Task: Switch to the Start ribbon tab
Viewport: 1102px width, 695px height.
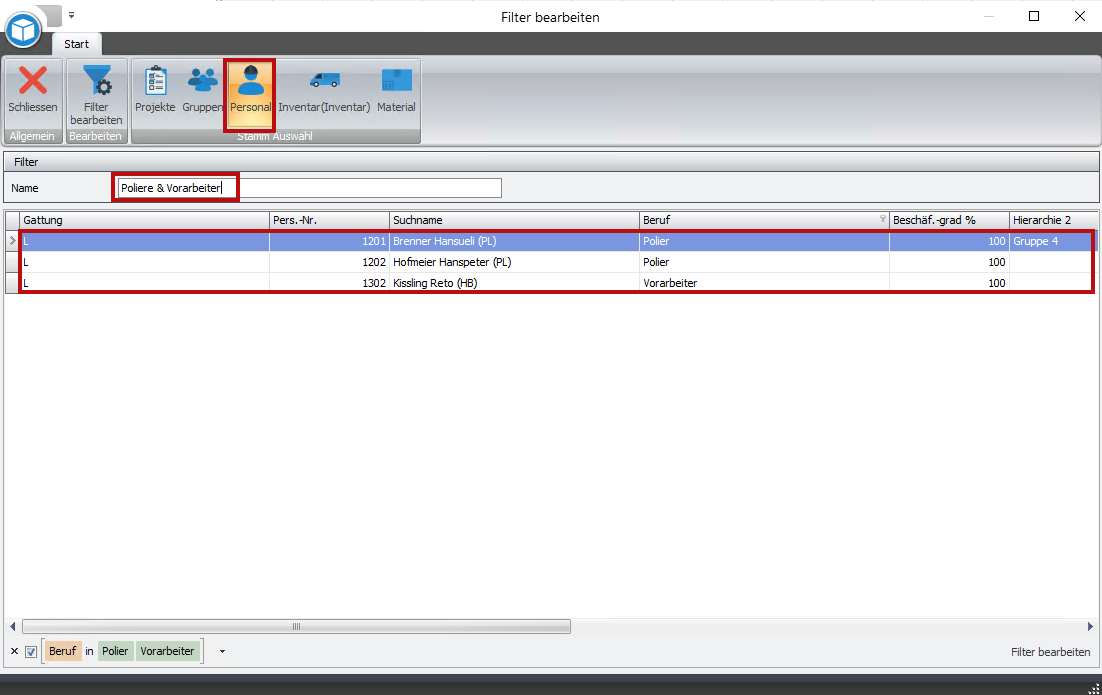Action: (x=76, y=44)
